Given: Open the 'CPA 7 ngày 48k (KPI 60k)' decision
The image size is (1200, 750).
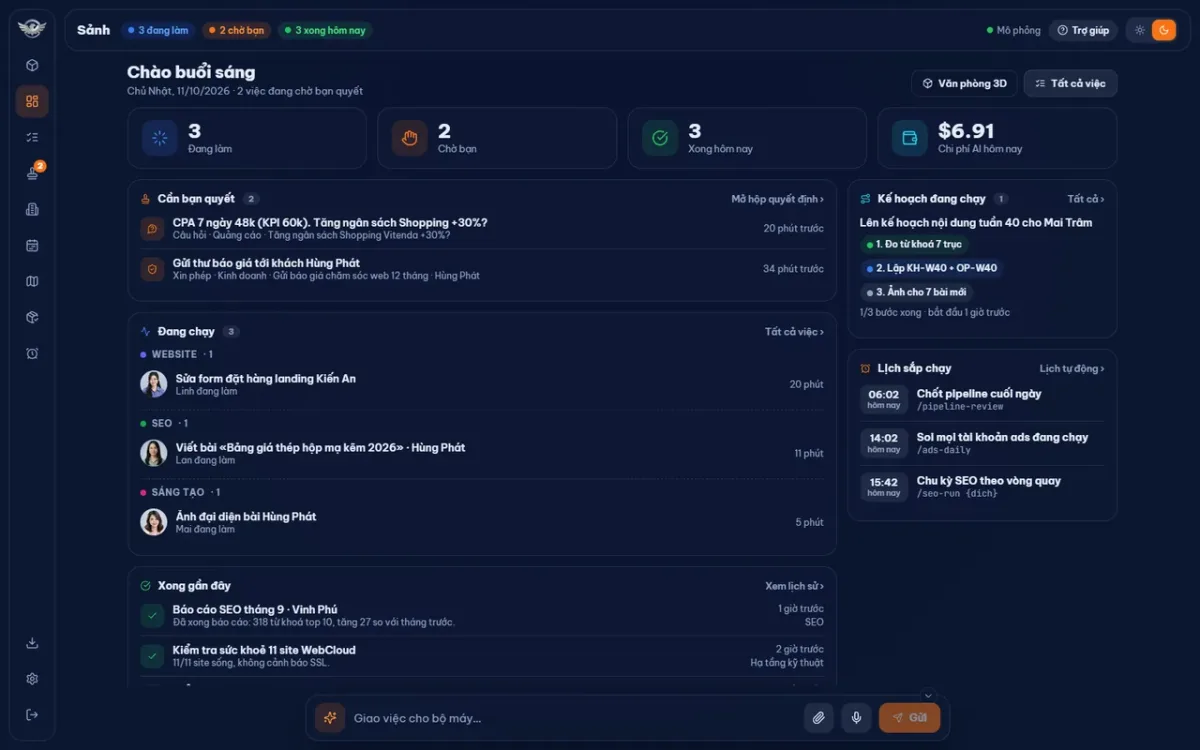Looking at the screenshot, I should point(482,228).
